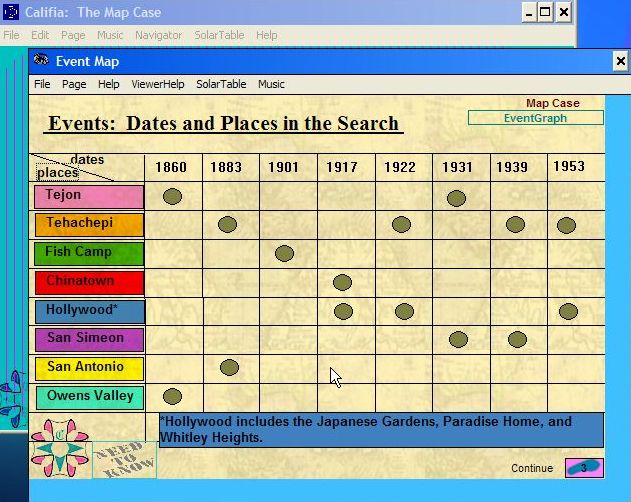The image size is (631, 502).
Task: Select the Hollywood 1953 event dot
Action: [x=568, y=311]
